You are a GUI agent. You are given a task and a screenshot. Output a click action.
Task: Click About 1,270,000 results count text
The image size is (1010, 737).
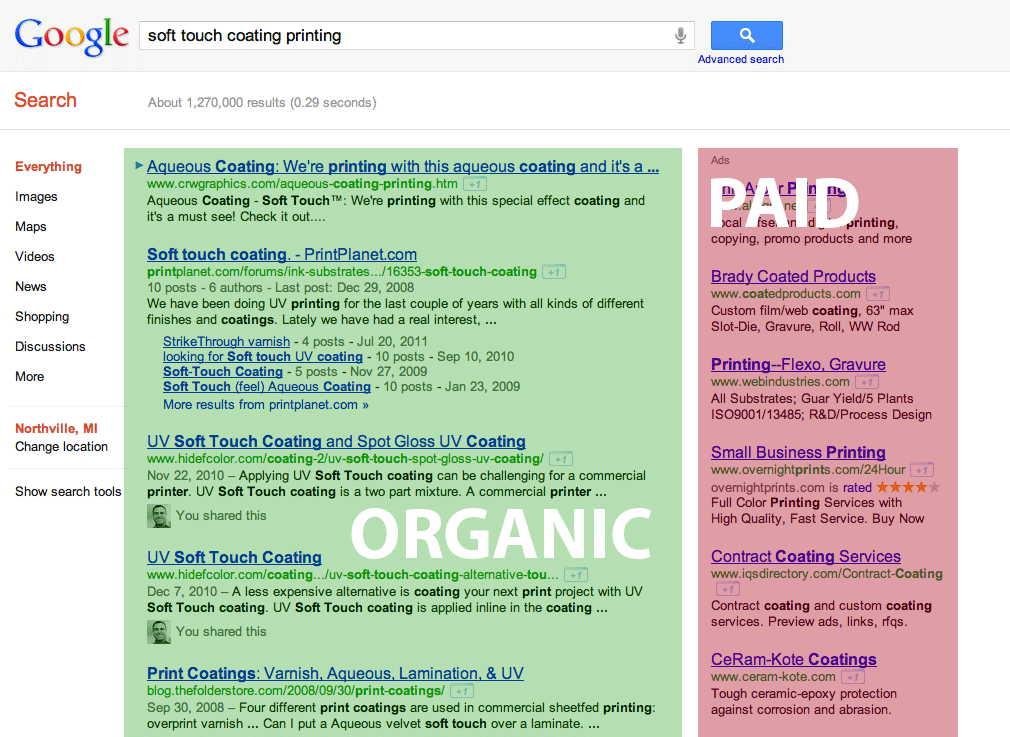262,102
